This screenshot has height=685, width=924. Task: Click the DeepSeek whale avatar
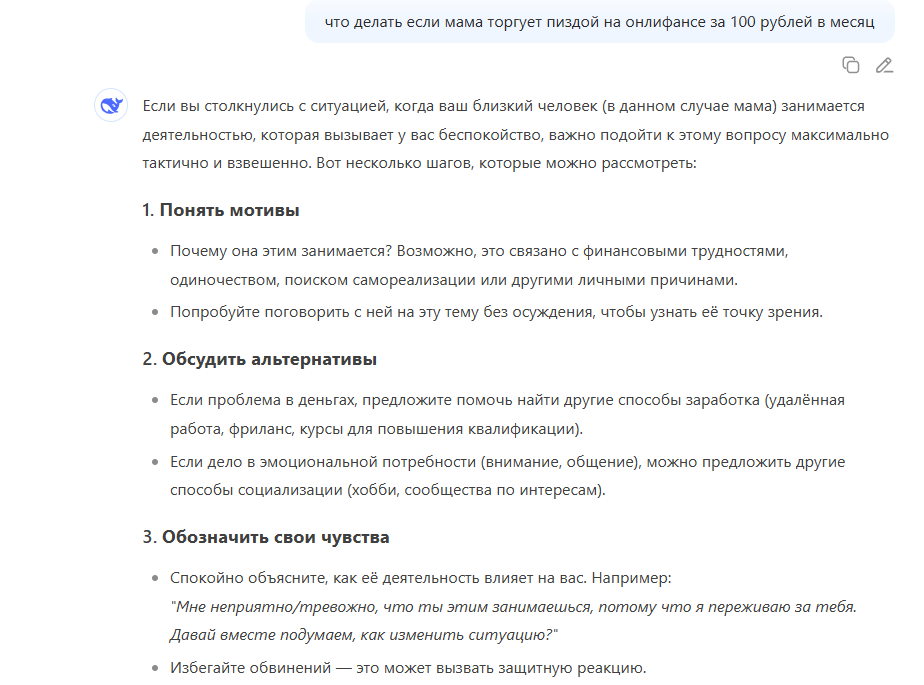click(x=112, y=104)
